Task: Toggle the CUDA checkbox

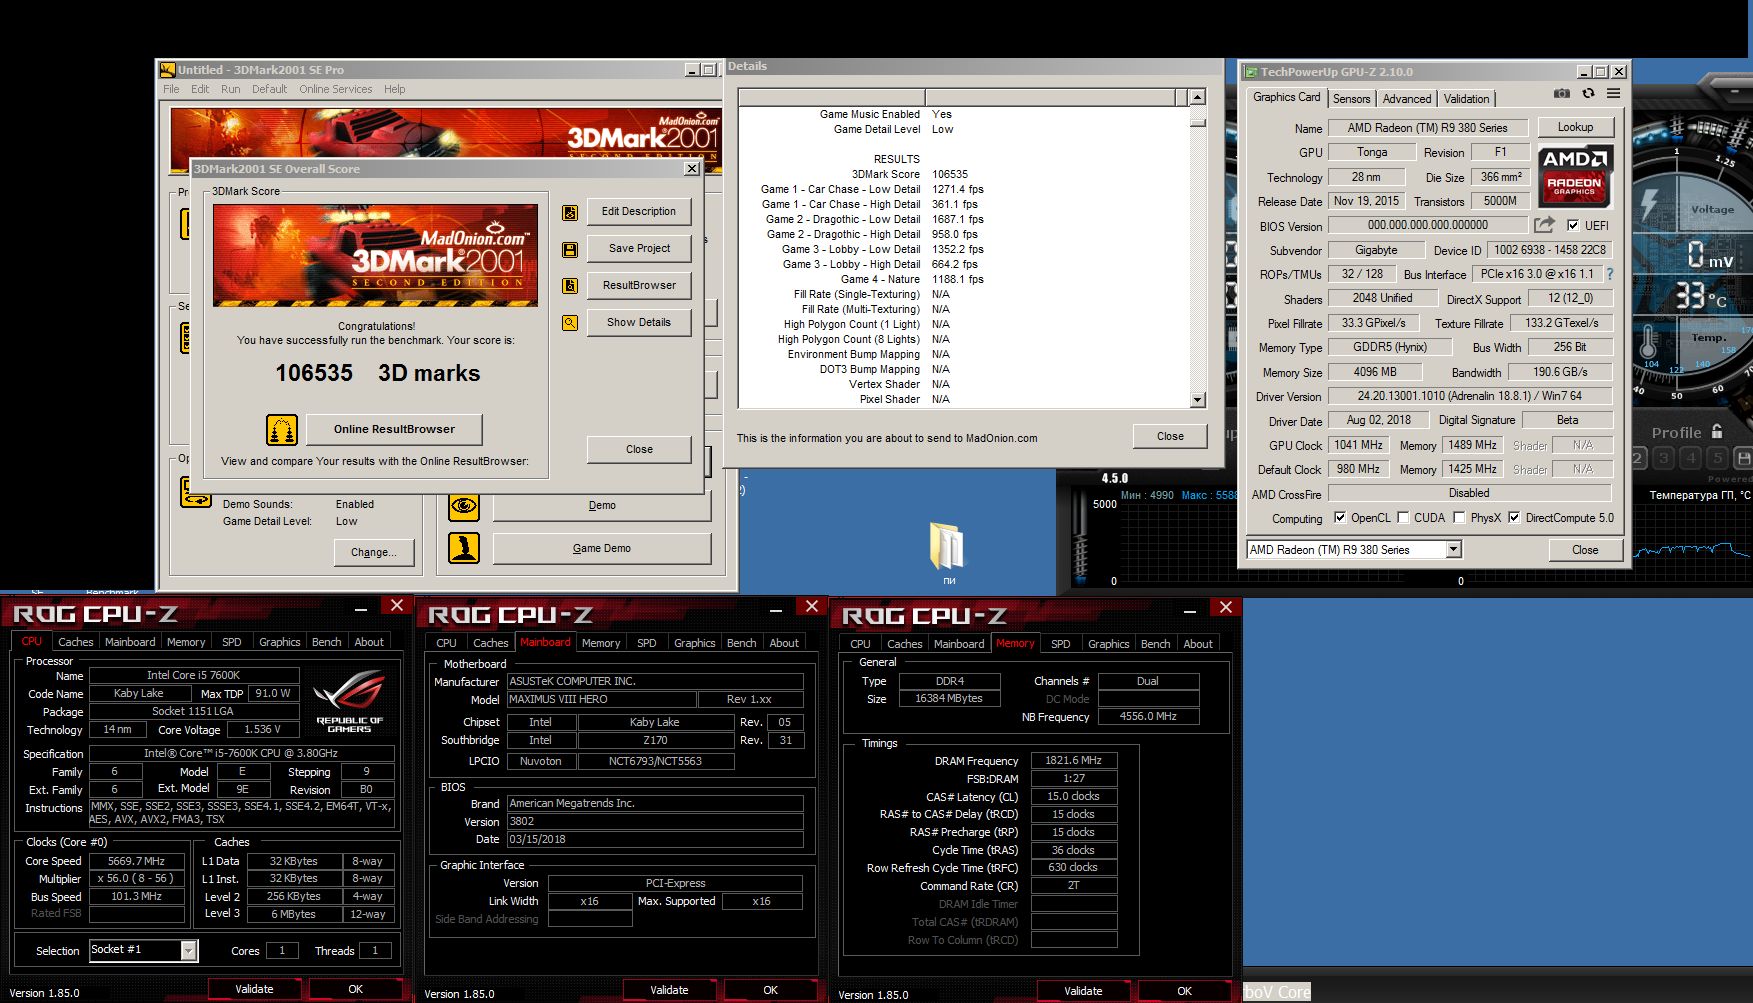Action: pos(1403,518)
